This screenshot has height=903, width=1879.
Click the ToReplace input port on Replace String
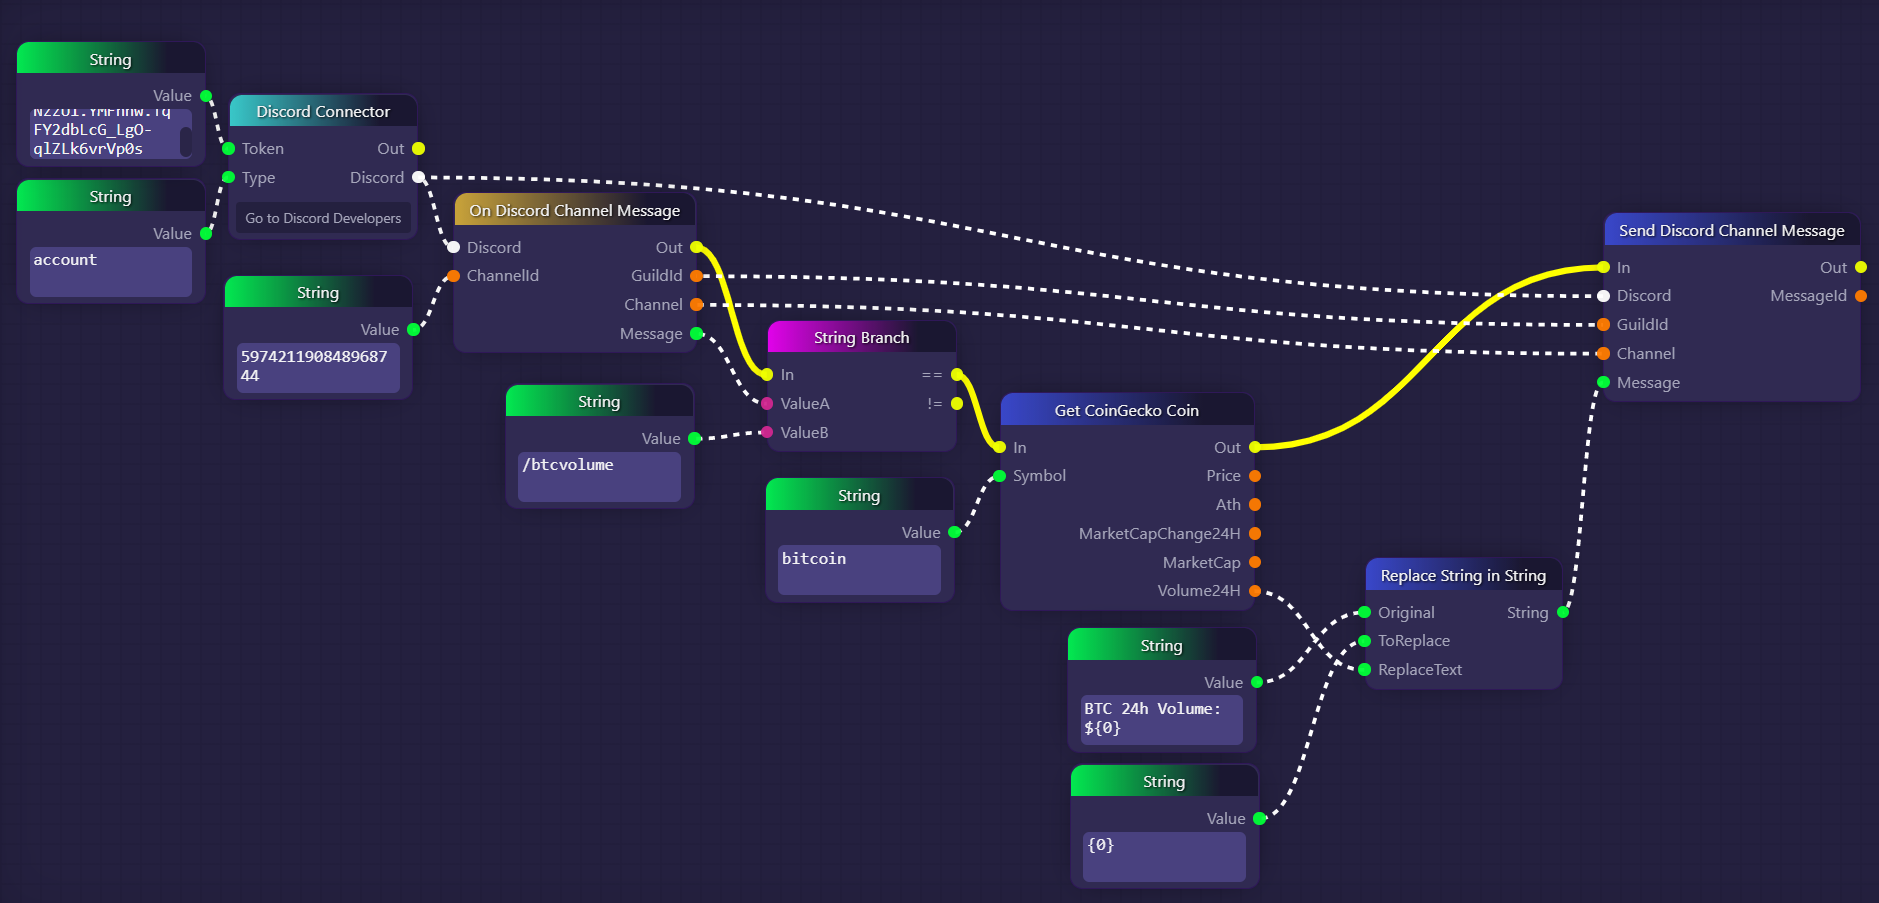point(1365,641)
